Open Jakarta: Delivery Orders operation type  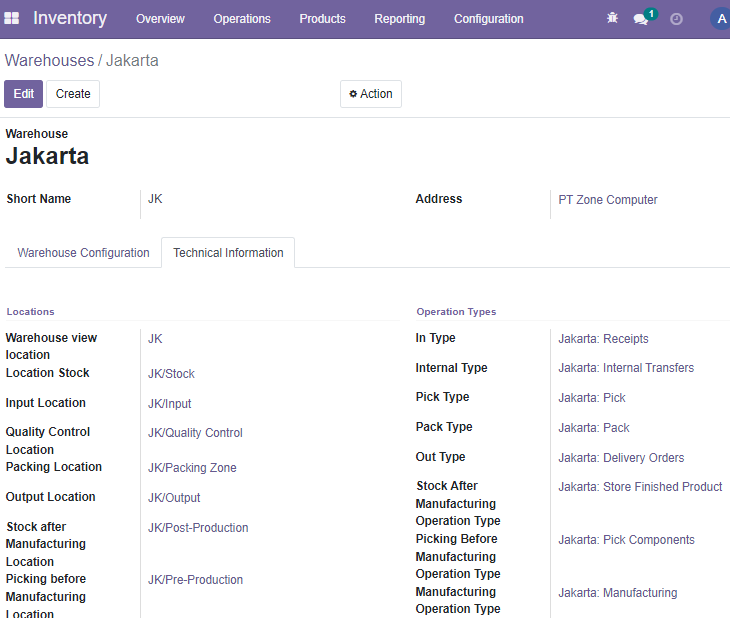(621, 458)
